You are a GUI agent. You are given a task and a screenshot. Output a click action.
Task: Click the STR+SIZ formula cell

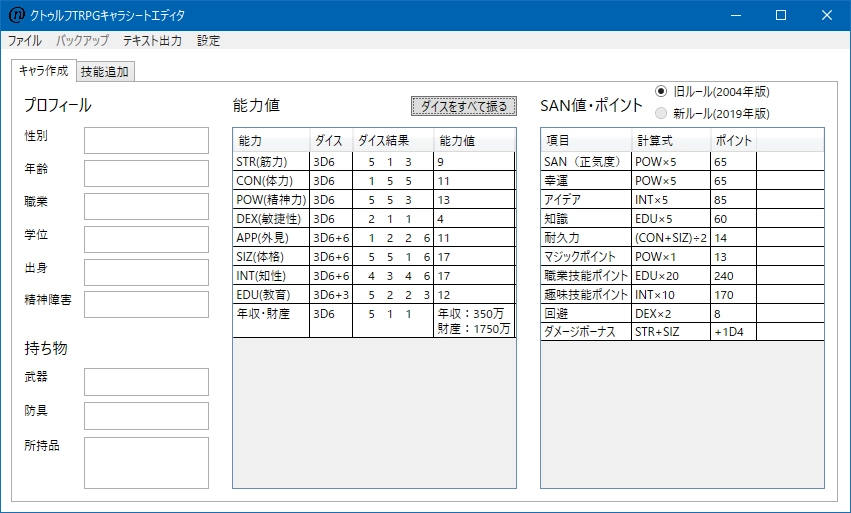point(671,332)
